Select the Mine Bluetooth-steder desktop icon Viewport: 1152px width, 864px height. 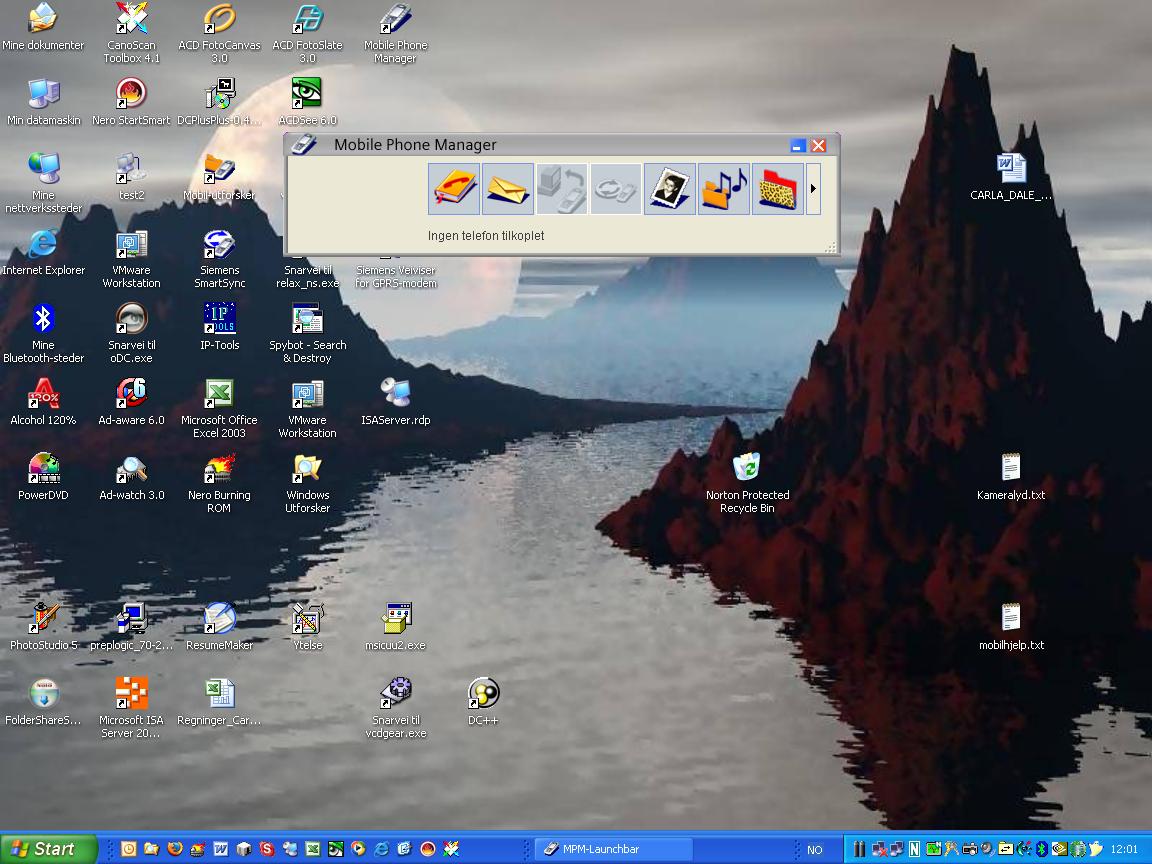43,334
